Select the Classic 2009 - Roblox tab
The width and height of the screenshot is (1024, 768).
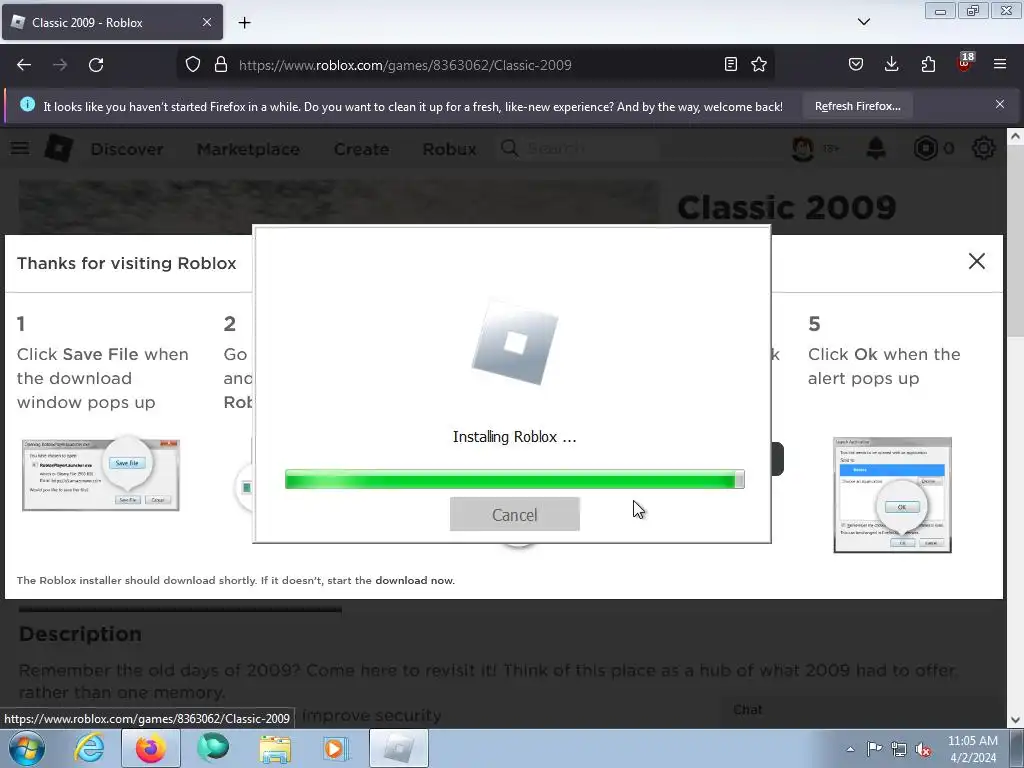(112, 22)
